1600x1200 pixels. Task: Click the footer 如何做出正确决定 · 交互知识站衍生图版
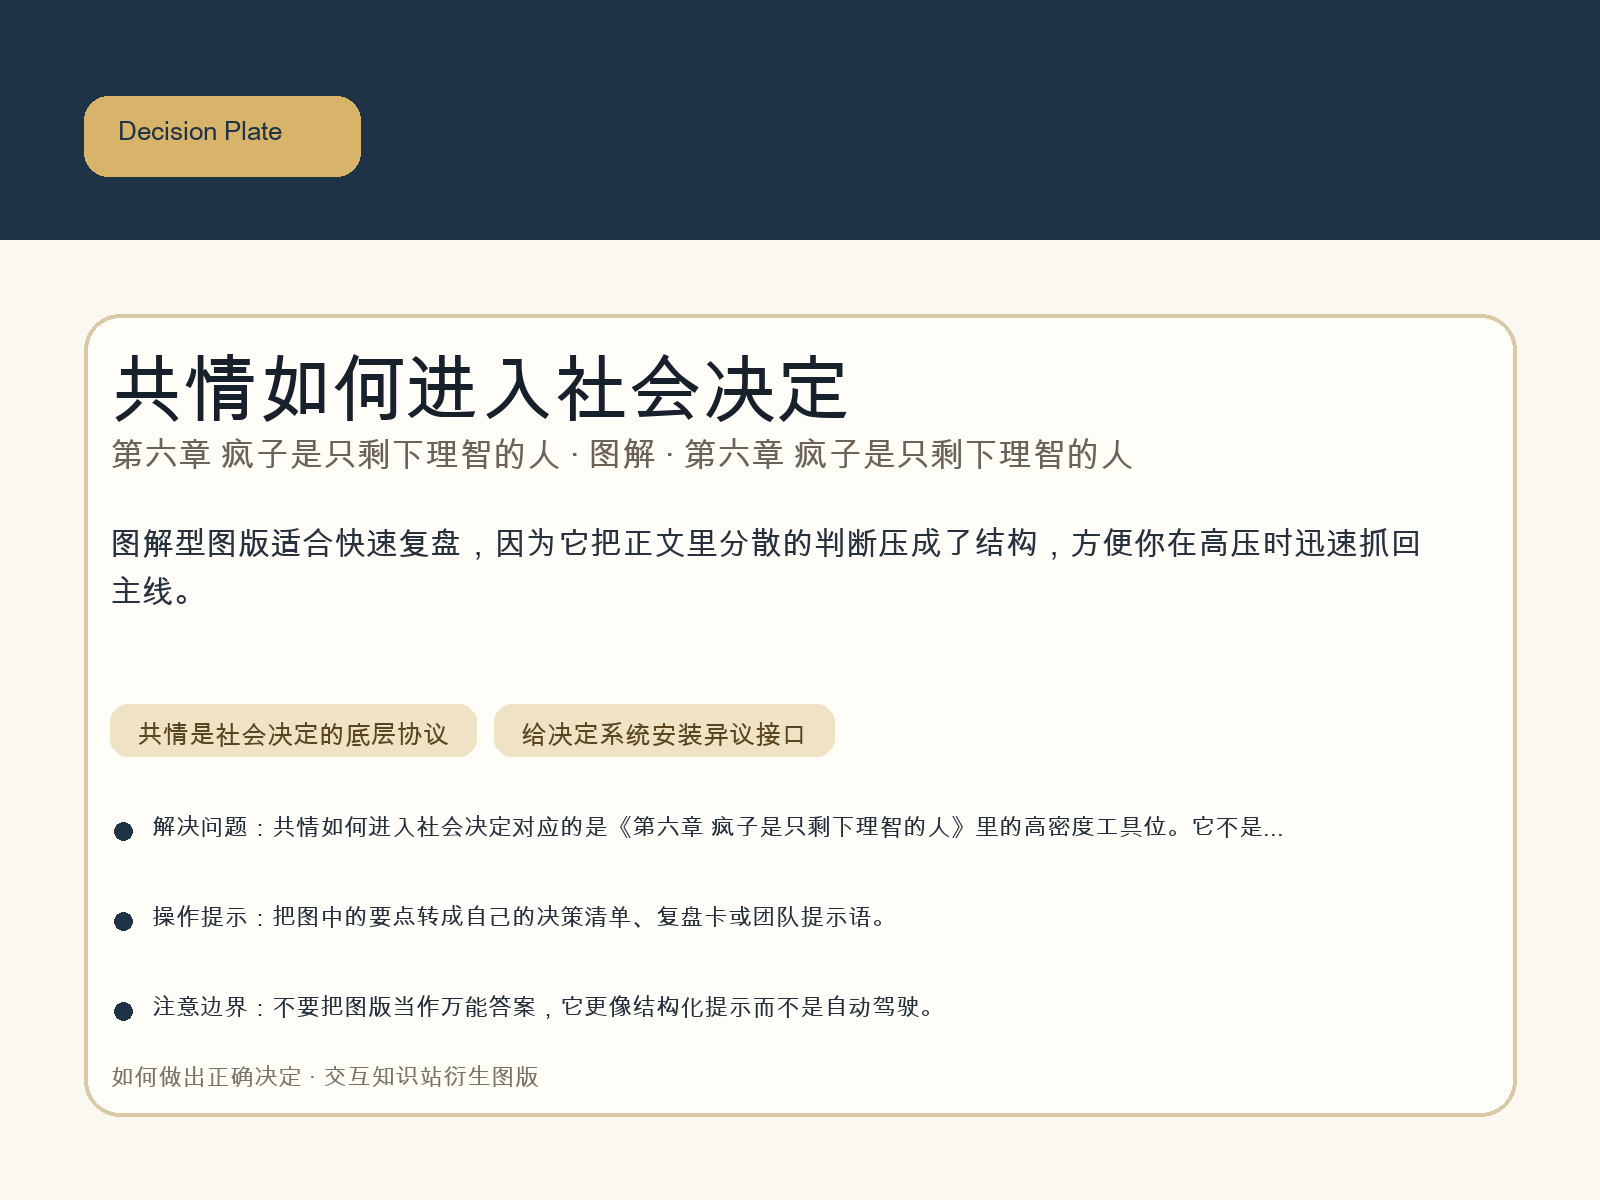pos(325,1077)
